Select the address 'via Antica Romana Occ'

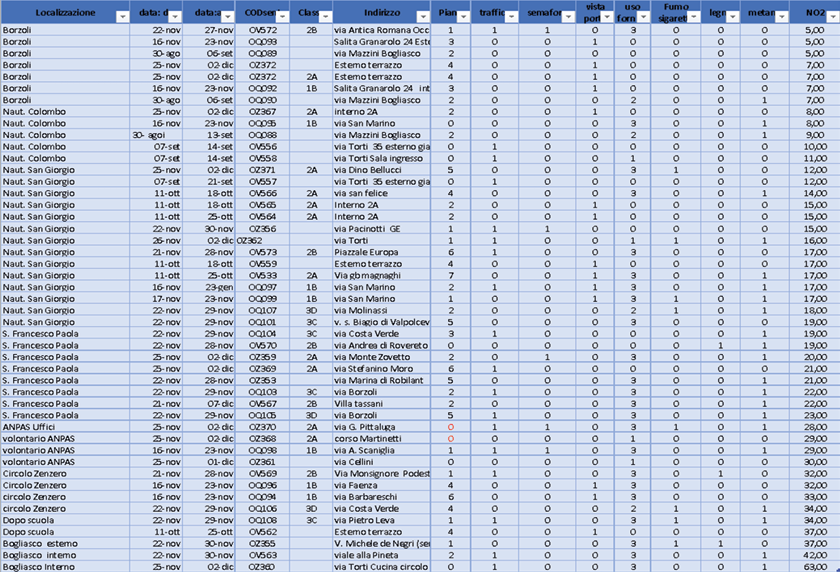(381, 30)
